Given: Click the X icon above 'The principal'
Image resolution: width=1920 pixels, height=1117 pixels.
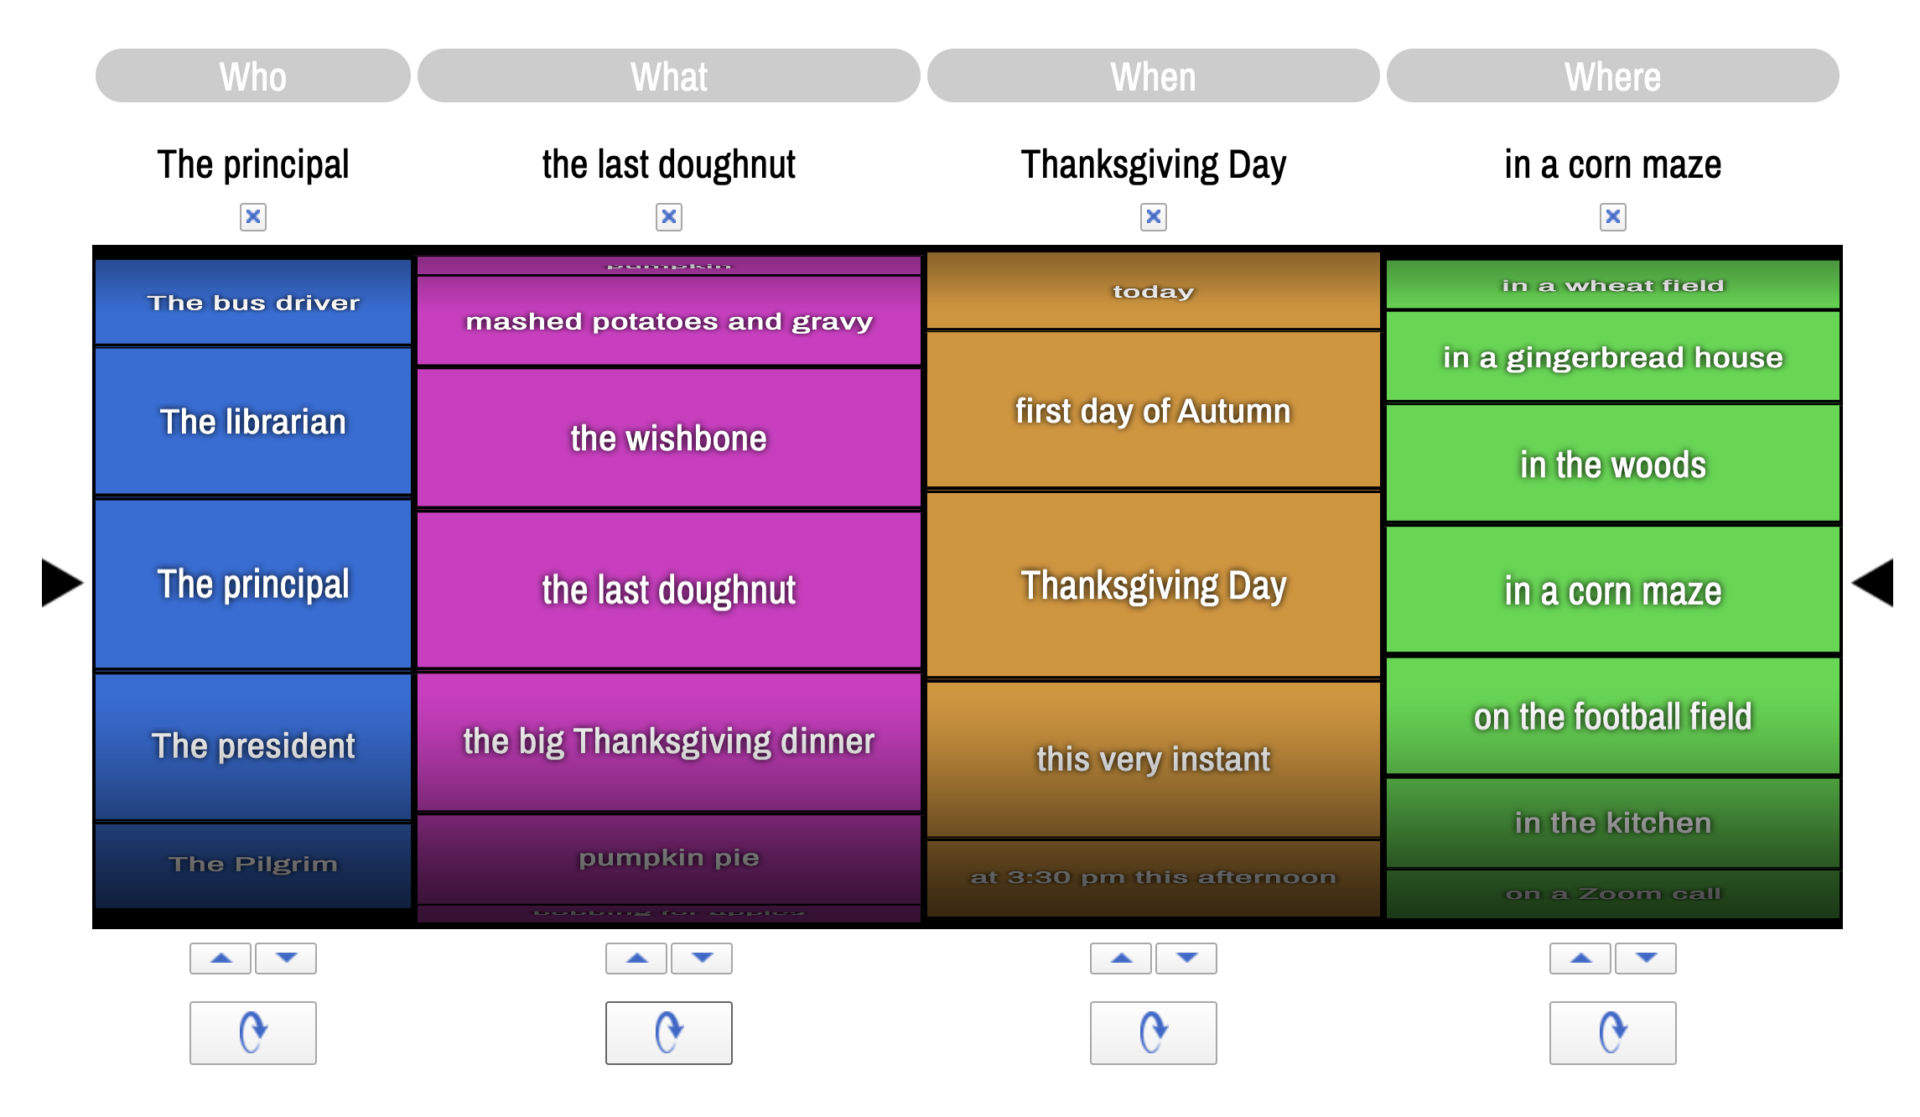Looking at the screenshot, I should 252,216.
